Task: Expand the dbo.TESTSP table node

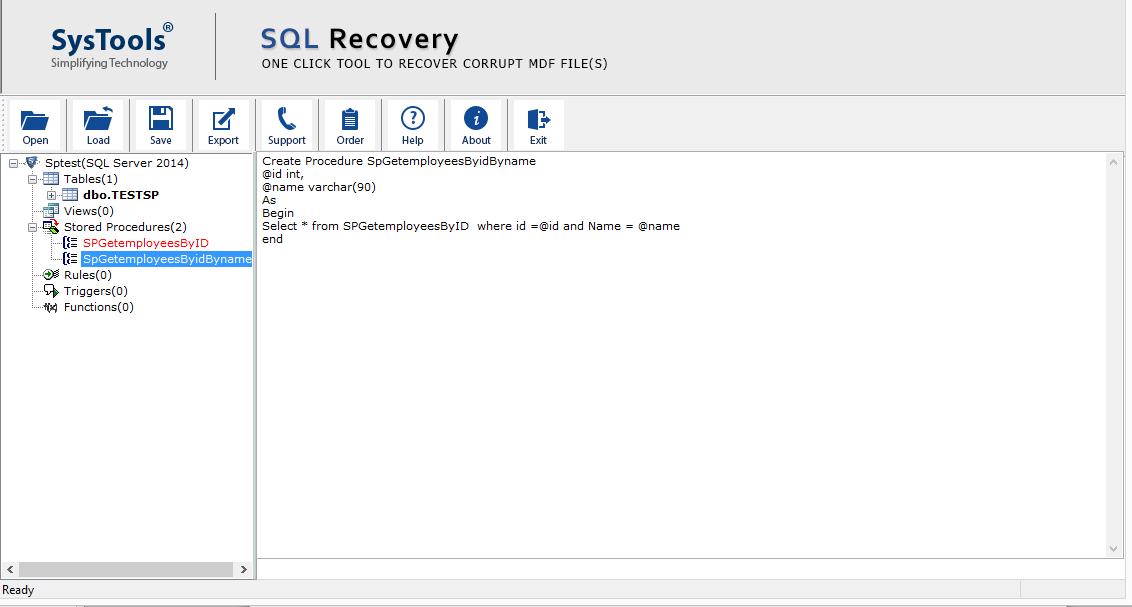Action: (51, 195)
